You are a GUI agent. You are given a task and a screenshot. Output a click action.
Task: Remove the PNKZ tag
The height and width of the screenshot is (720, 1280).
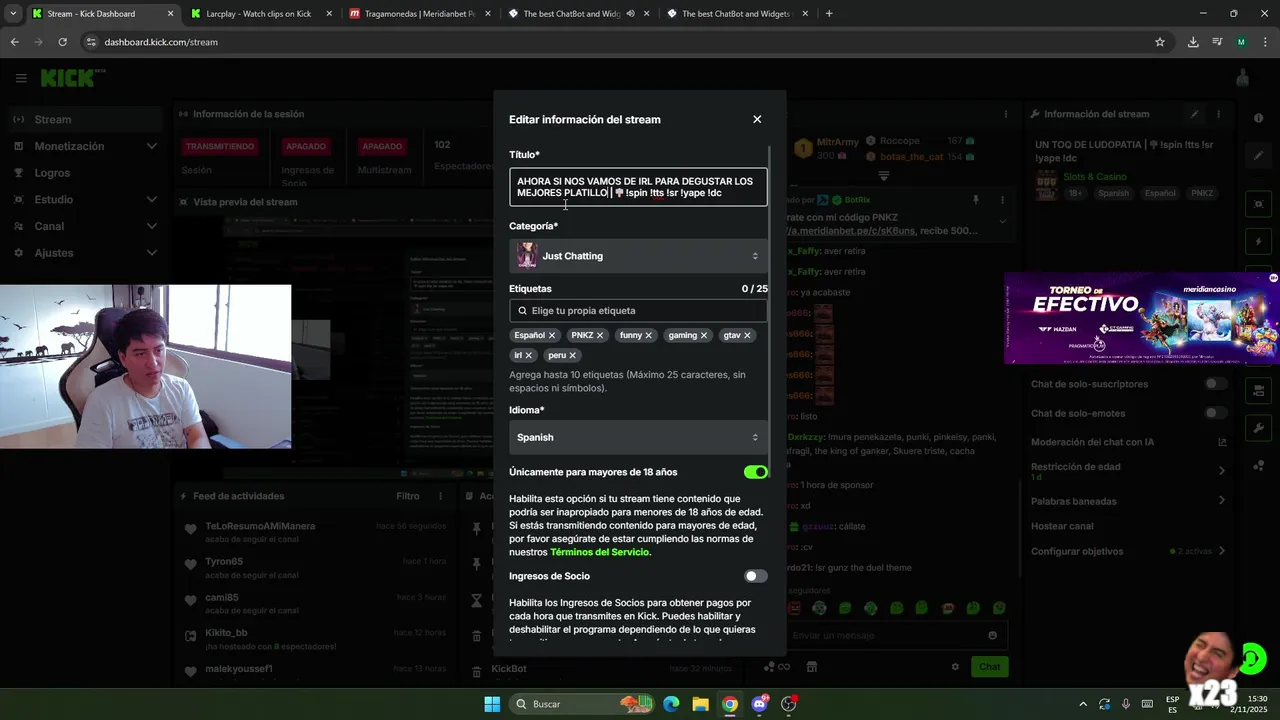point(600,336)
